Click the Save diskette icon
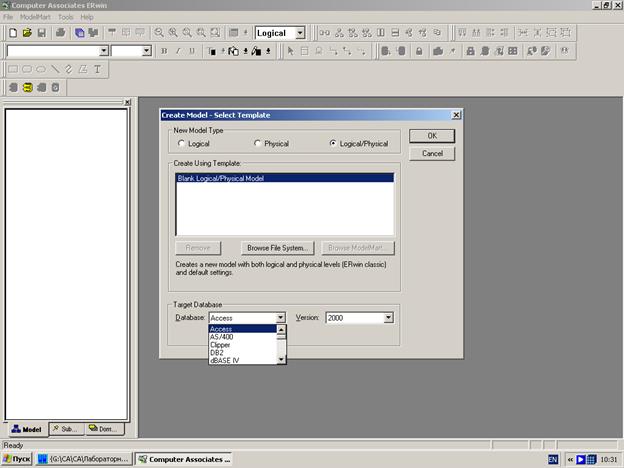This screenshot has width=624, height=468. 41,33
